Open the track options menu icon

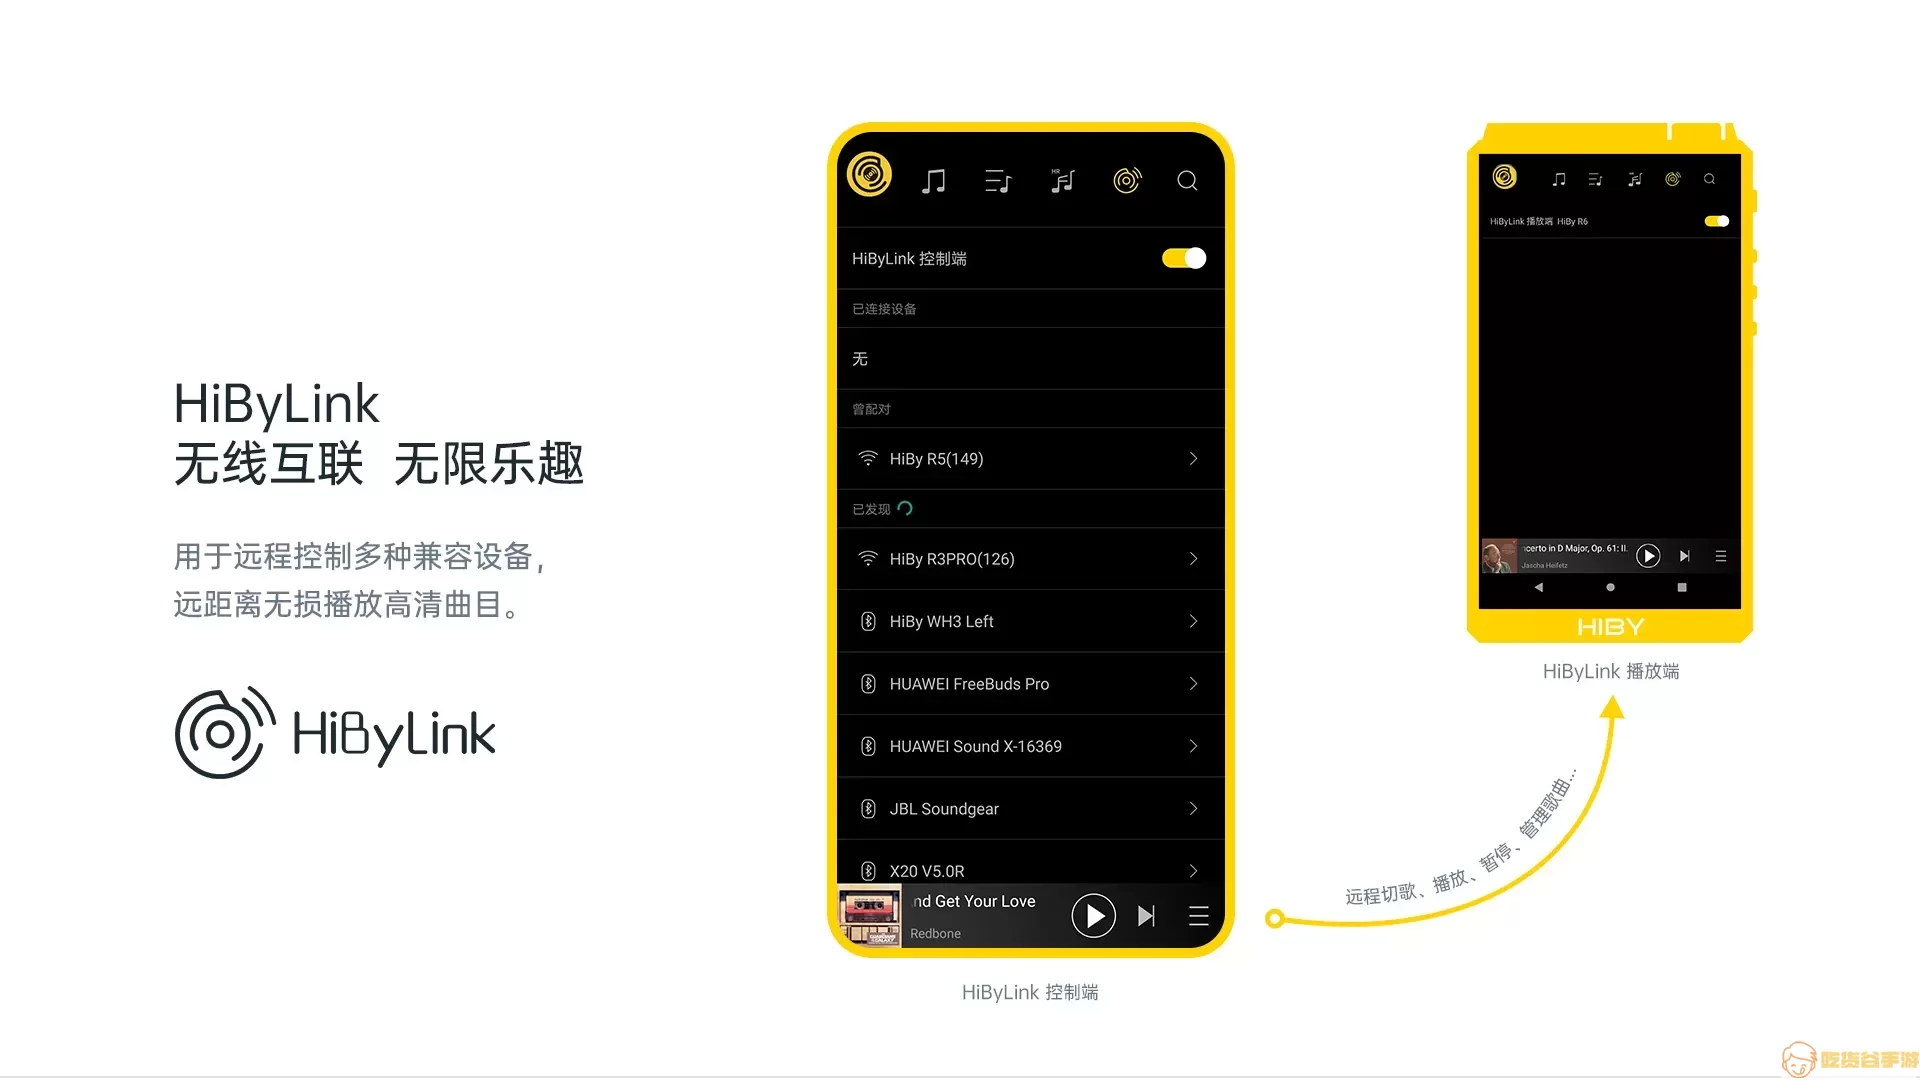coord(1196,915)
